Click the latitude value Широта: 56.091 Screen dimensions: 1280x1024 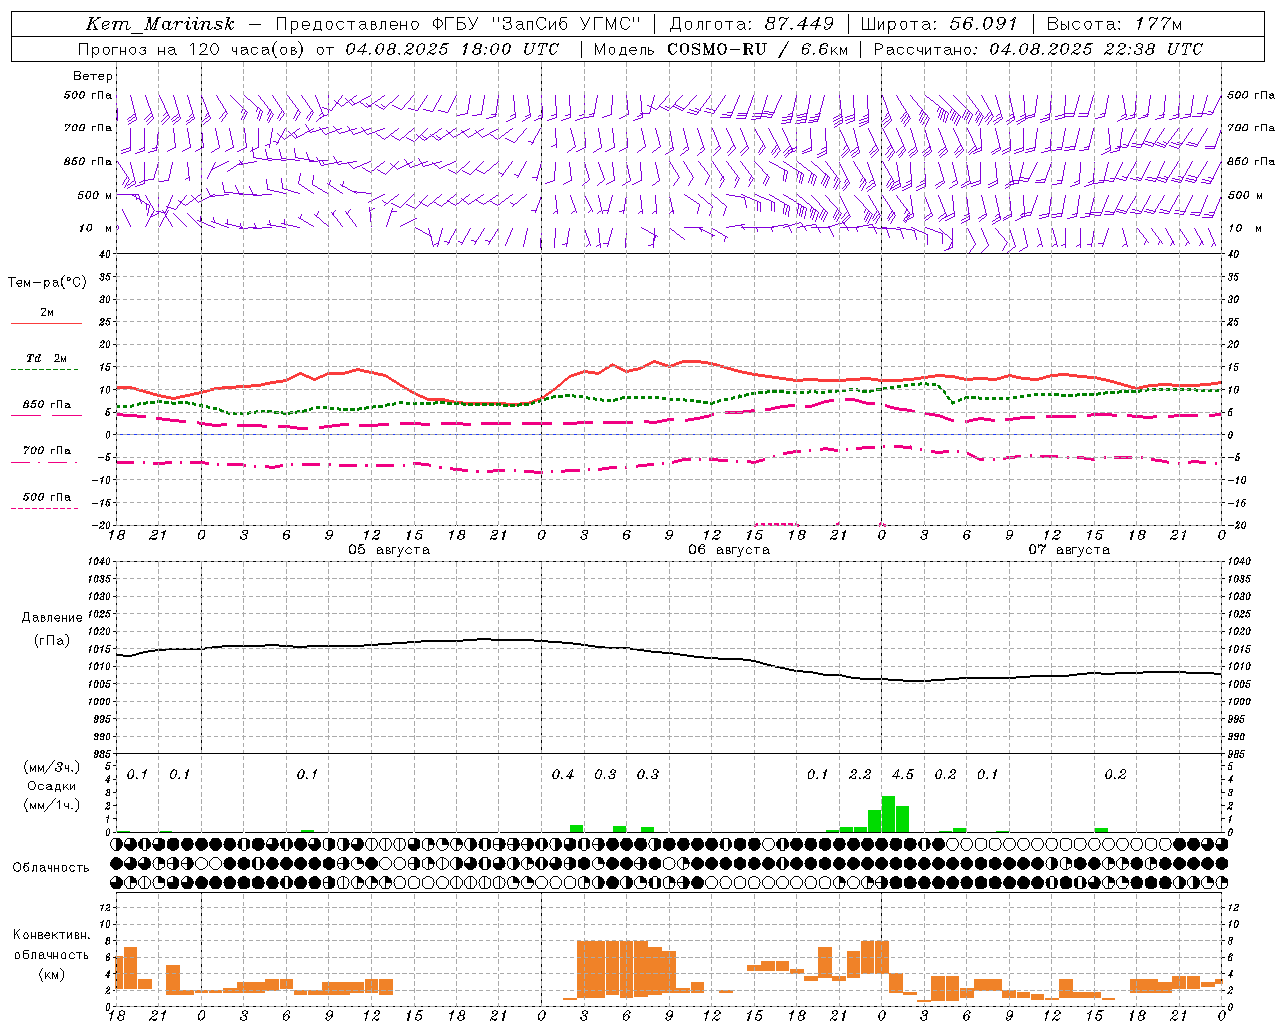[939, 23]
